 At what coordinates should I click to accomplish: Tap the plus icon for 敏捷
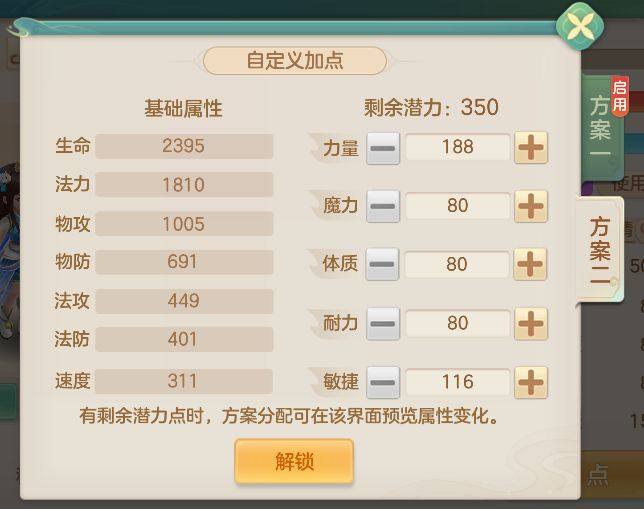pyautogui.click(x=531, y=382)
